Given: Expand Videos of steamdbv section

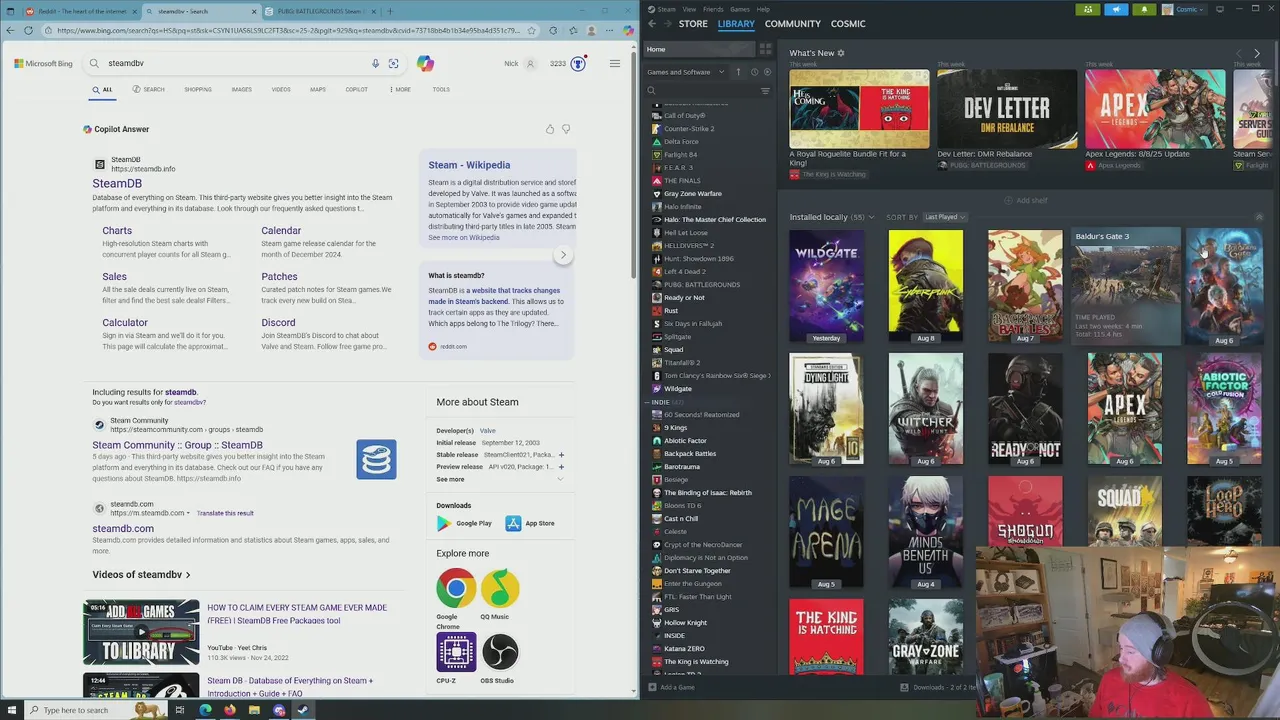Looking at the screenshot, I should point(141,575).
